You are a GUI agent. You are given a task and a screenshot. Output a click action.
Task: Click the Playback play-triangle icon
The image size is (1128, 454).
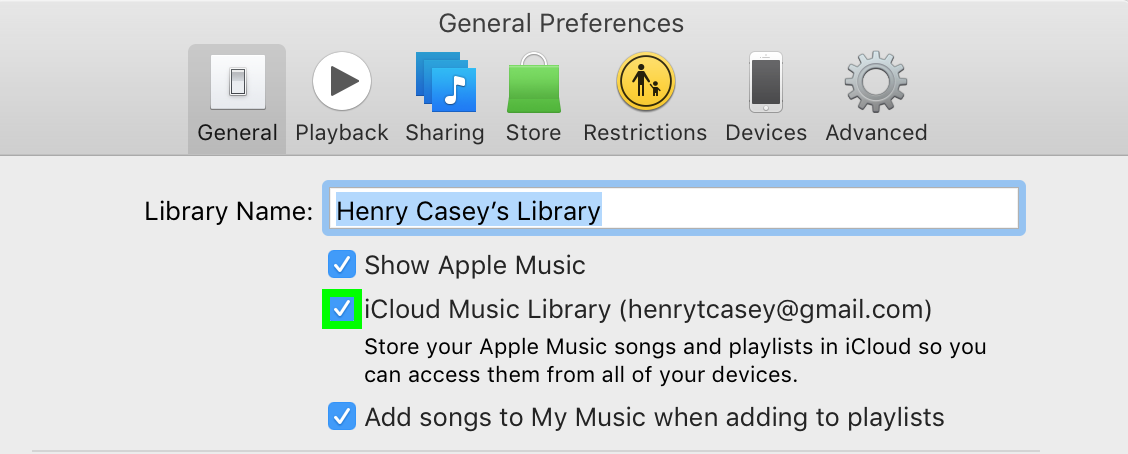click(342, 82)
